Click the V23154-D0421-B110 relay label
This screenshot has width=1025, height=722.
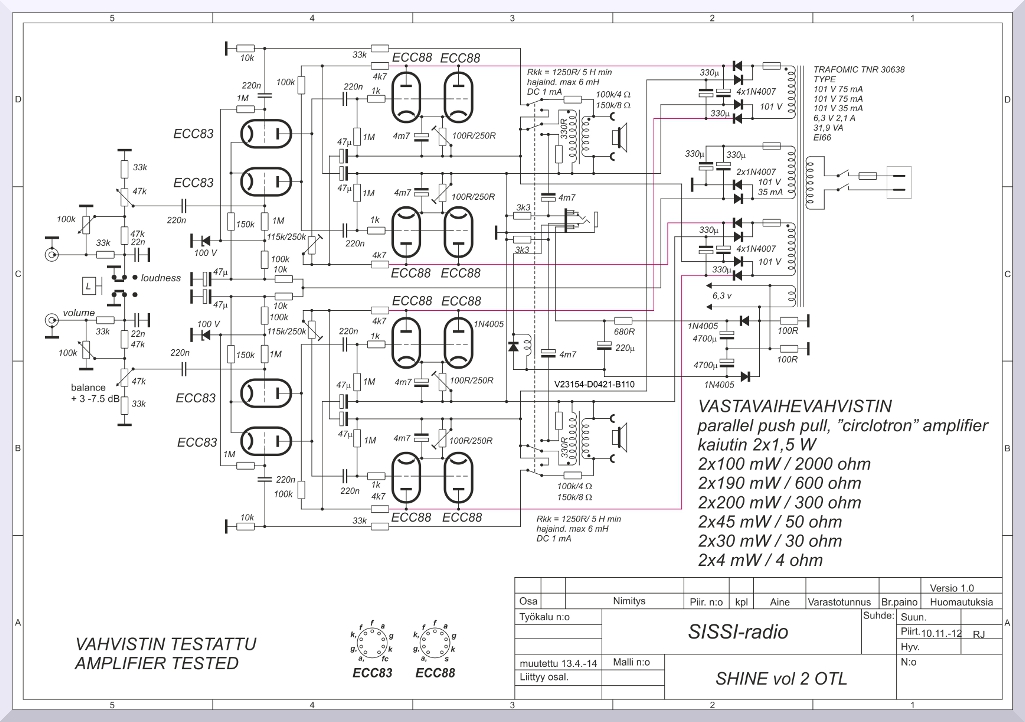(601, 383)
